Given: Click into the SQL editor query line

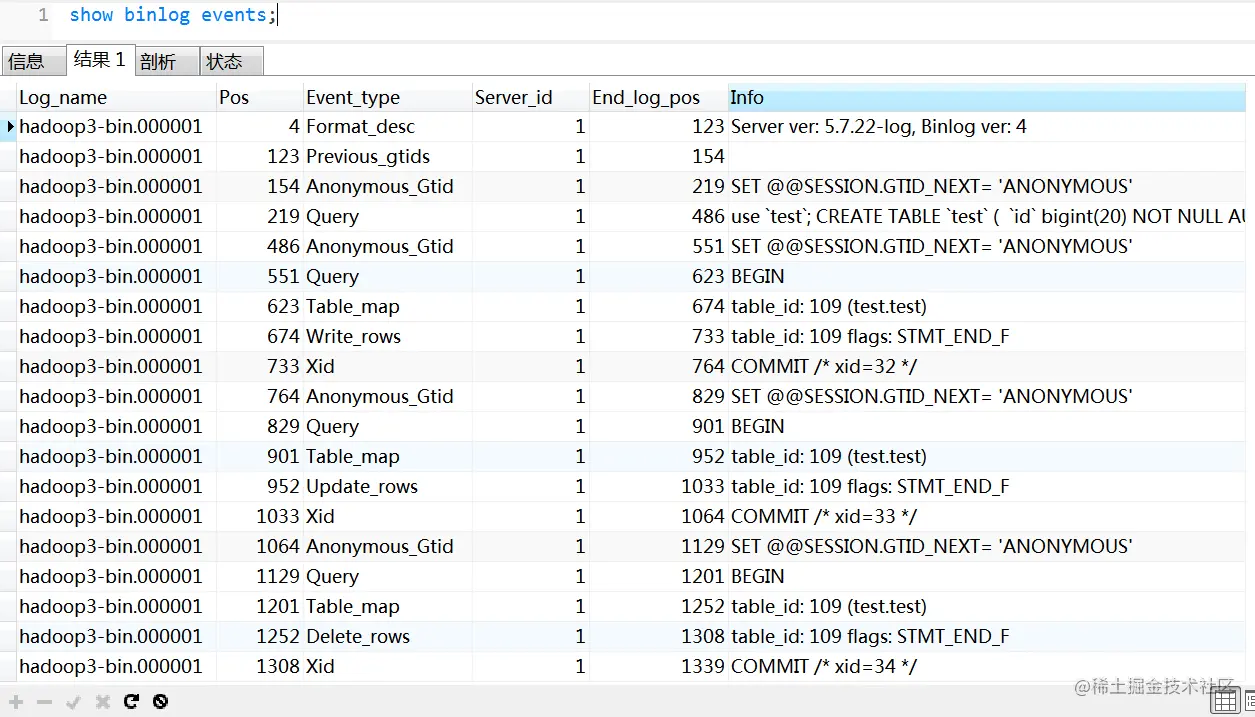Looking at the screenshot, I should coord(174,15).
